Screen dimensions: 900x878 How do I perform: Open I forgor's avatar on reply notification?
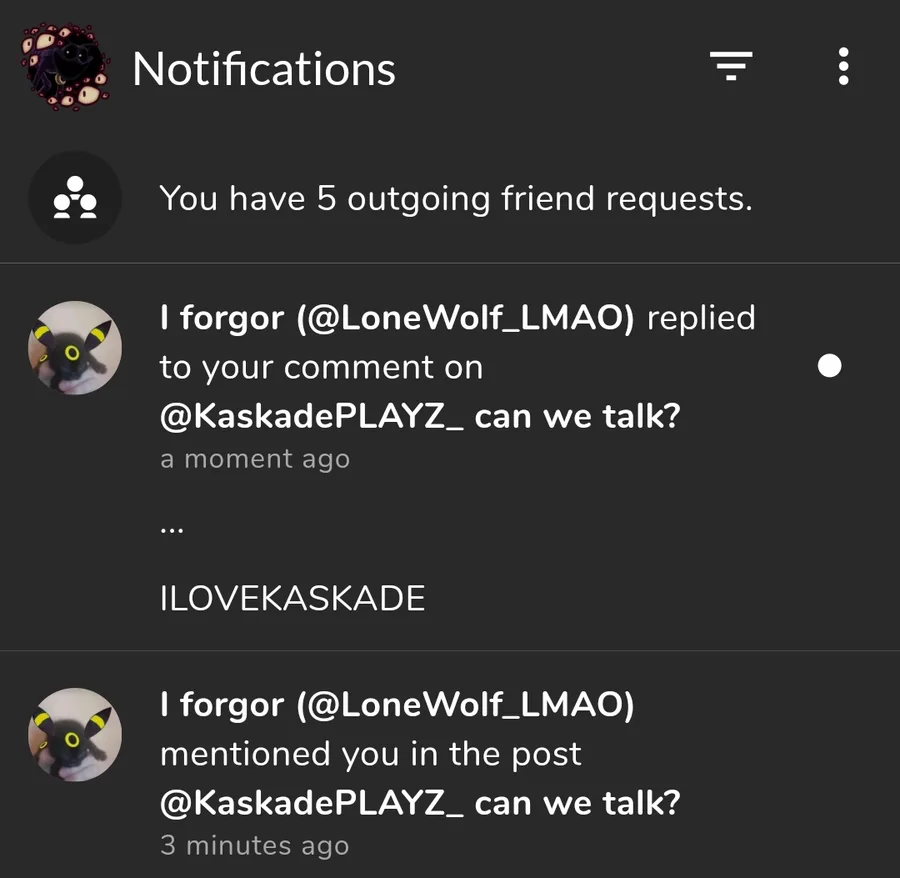click(x=75, y=348)
